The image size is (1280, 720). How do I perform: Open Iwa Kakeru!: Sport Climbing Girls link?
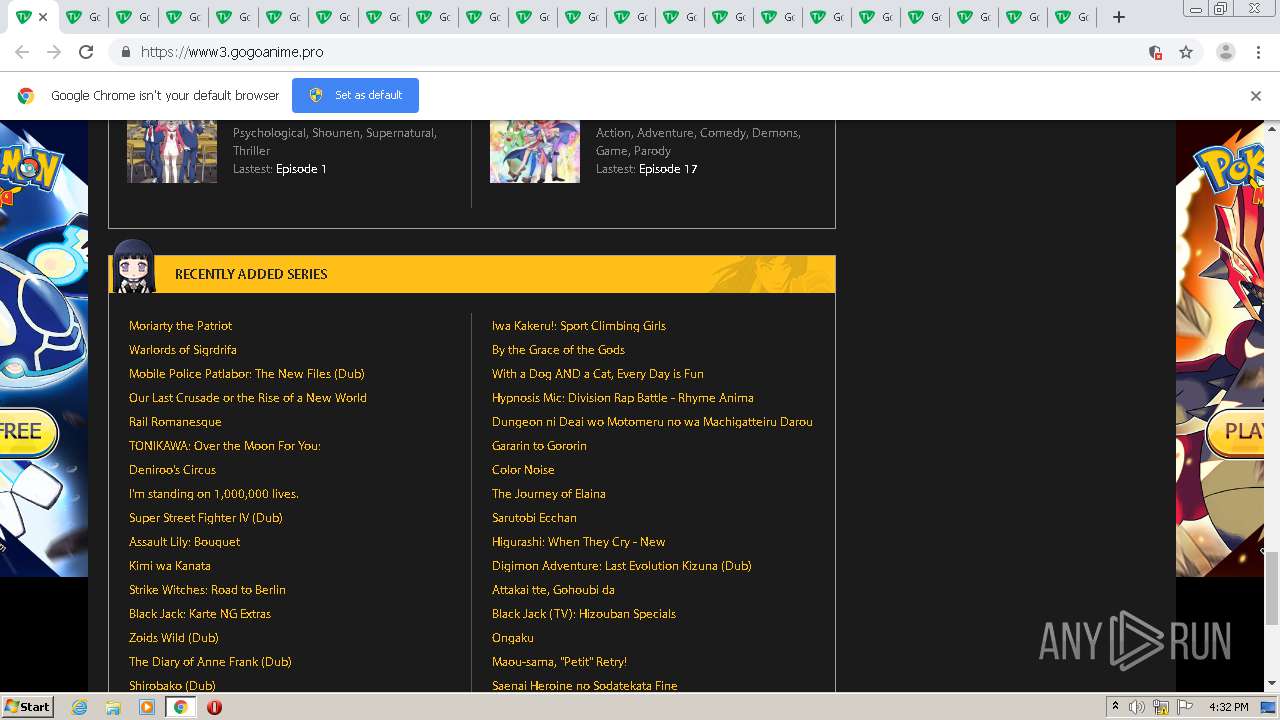point(579,326)
